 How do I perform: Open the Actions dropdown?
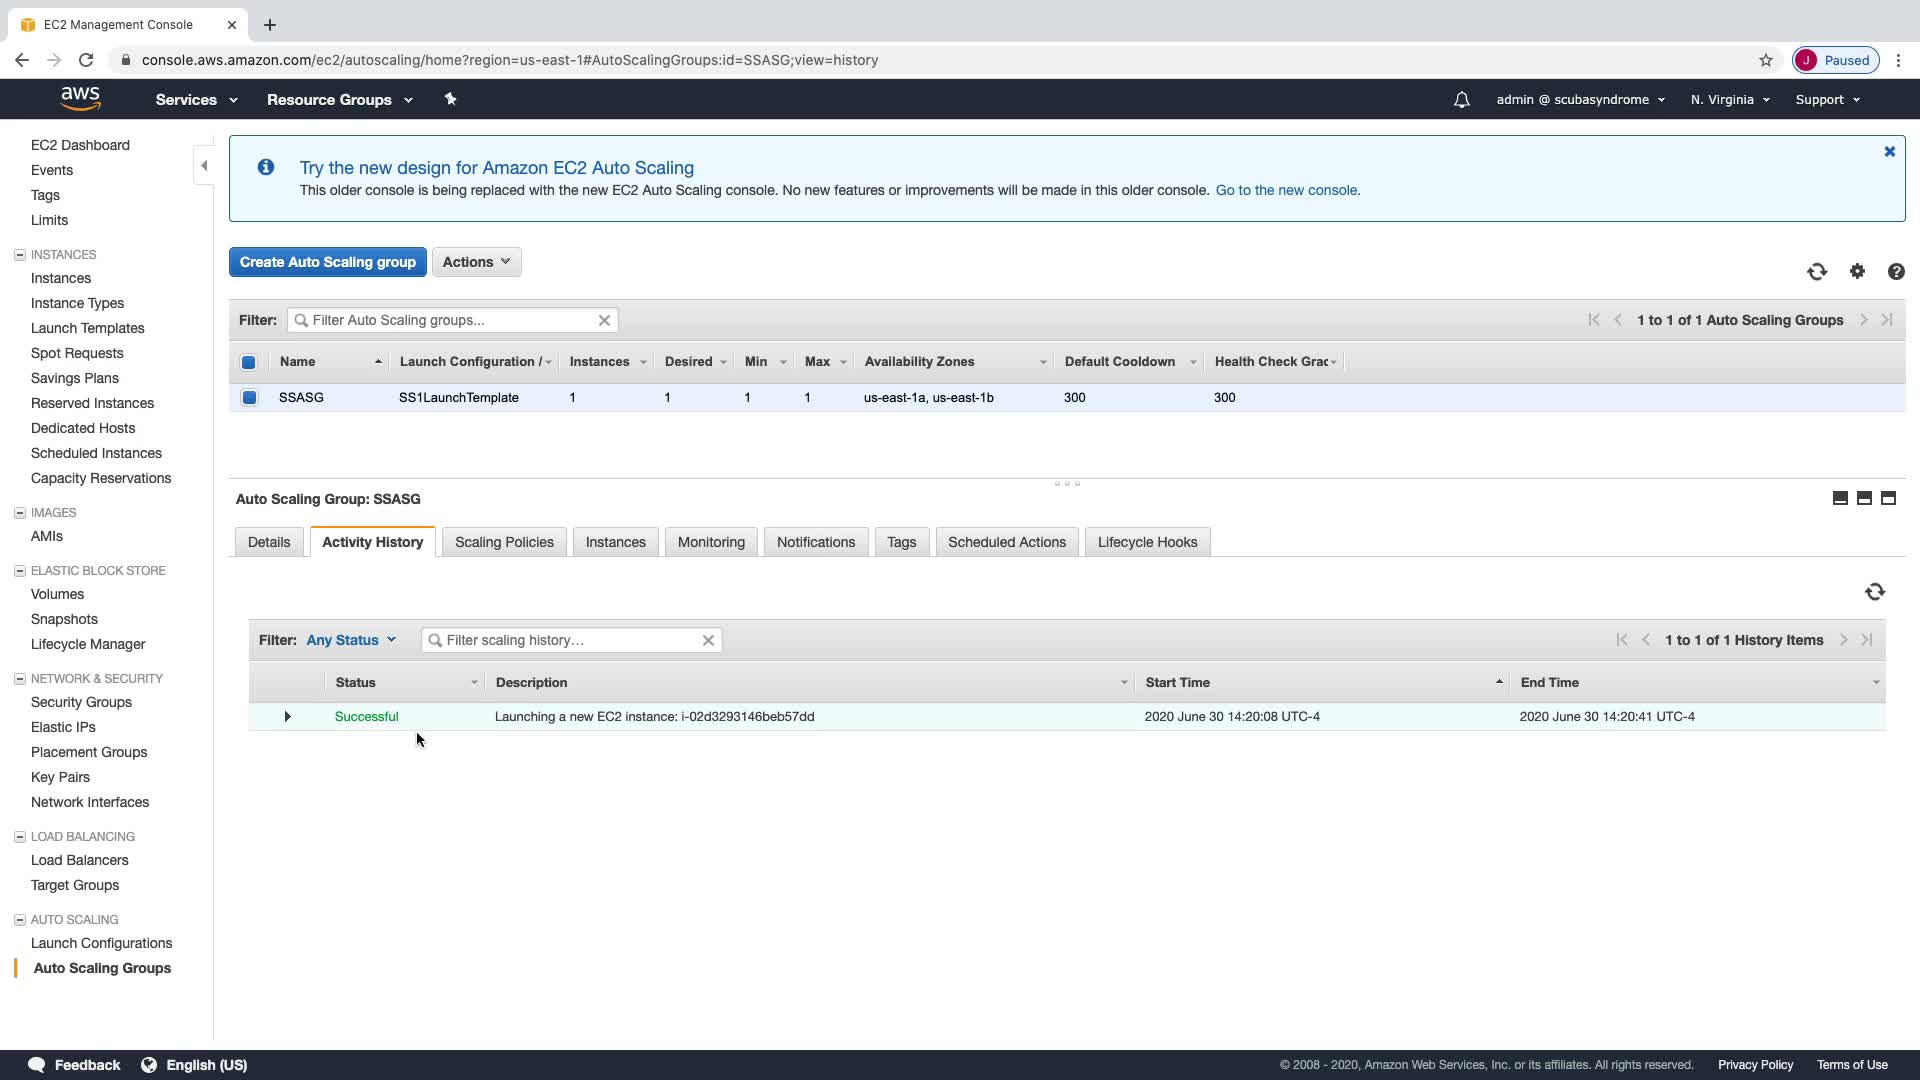[476, 262]
